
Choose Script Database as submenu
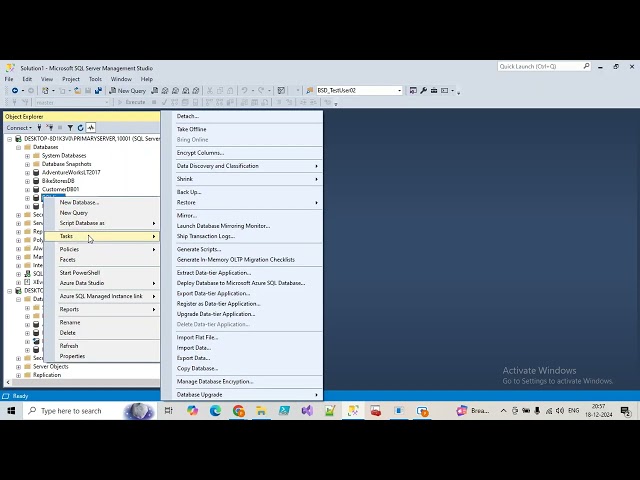point(102,223)
